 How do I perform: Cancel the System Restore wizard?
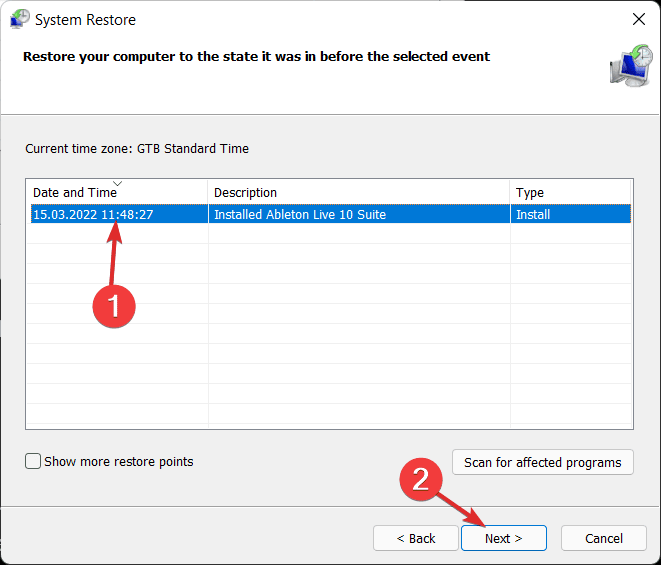coord(603,538)
